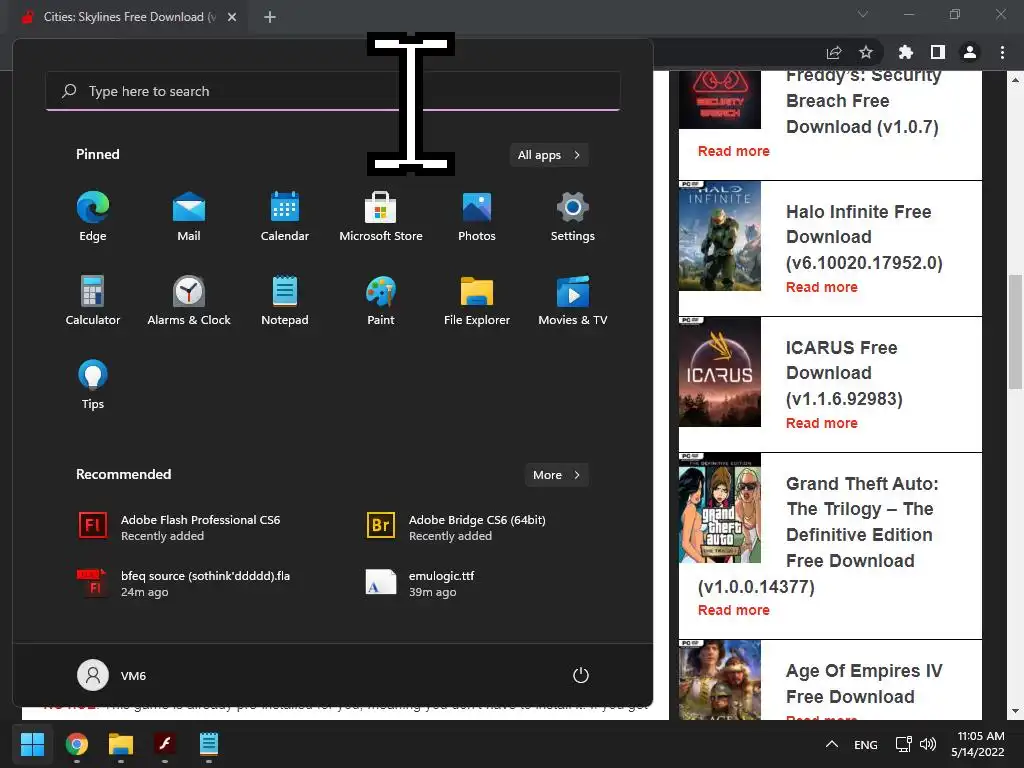The width and height of the screenshot is (1024, 768).
Task: Expand All apps list
Action: 549,155
